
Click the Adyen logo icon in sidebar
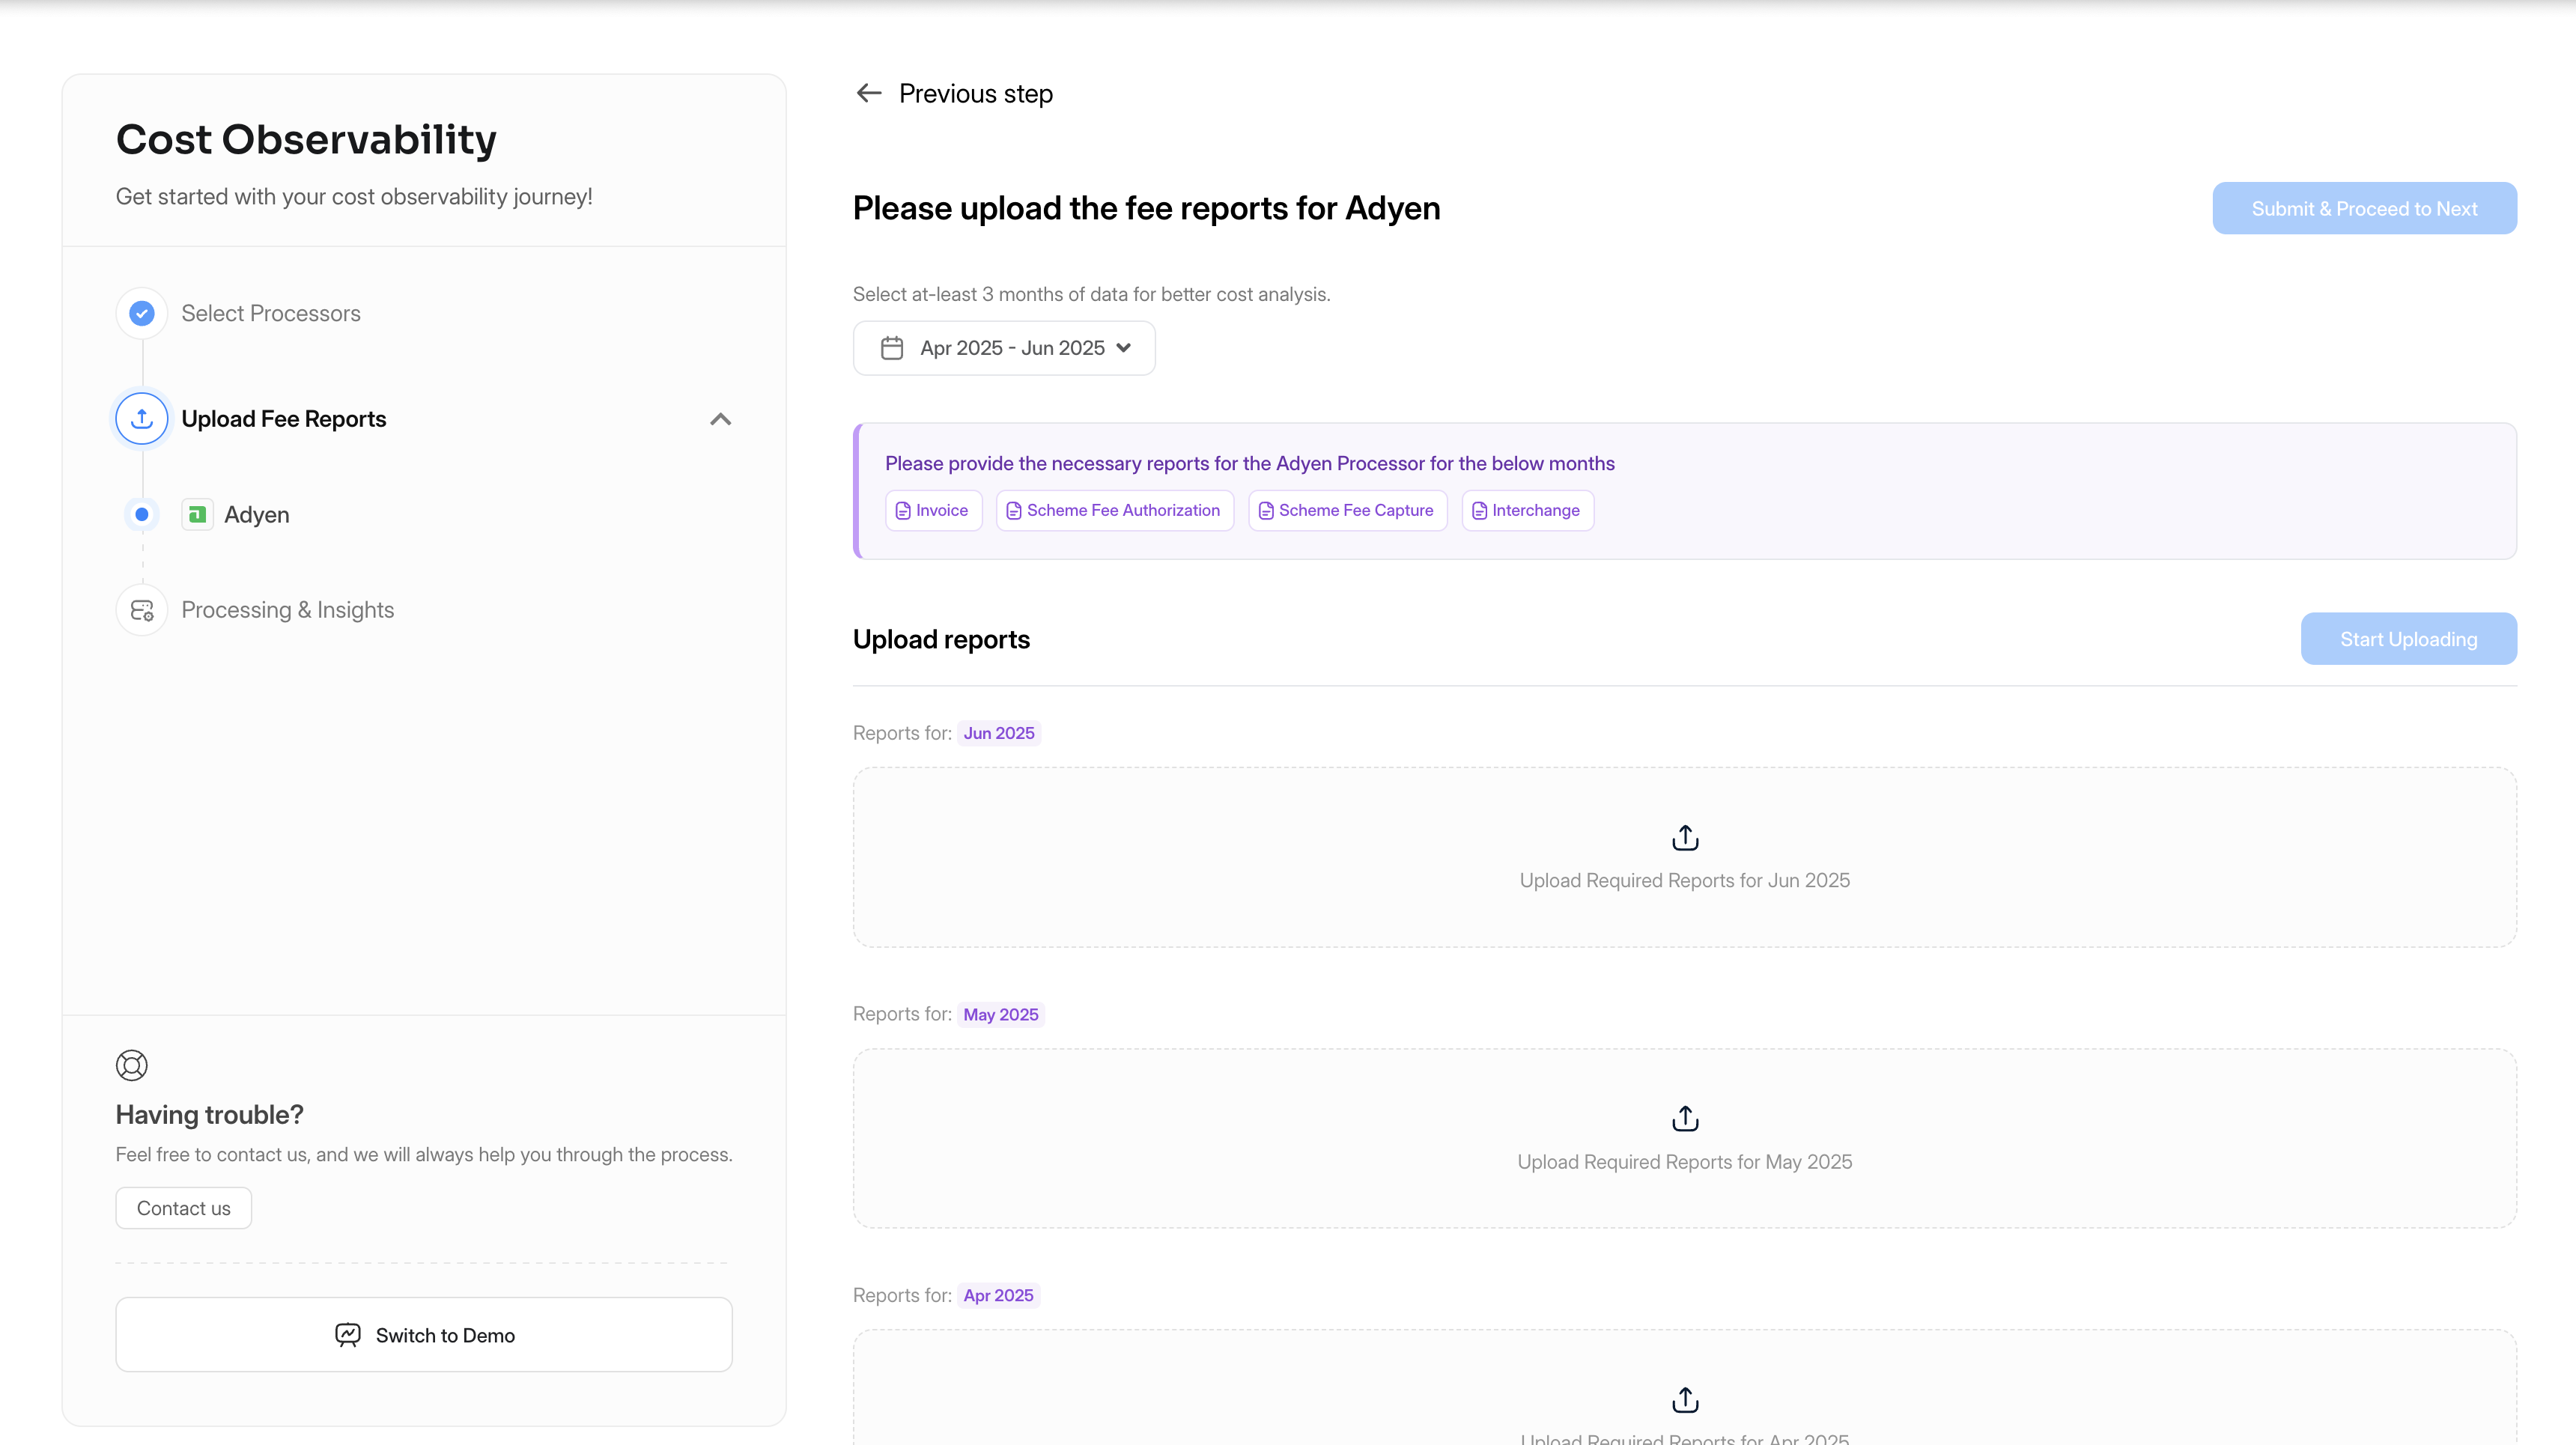point(197,514)
